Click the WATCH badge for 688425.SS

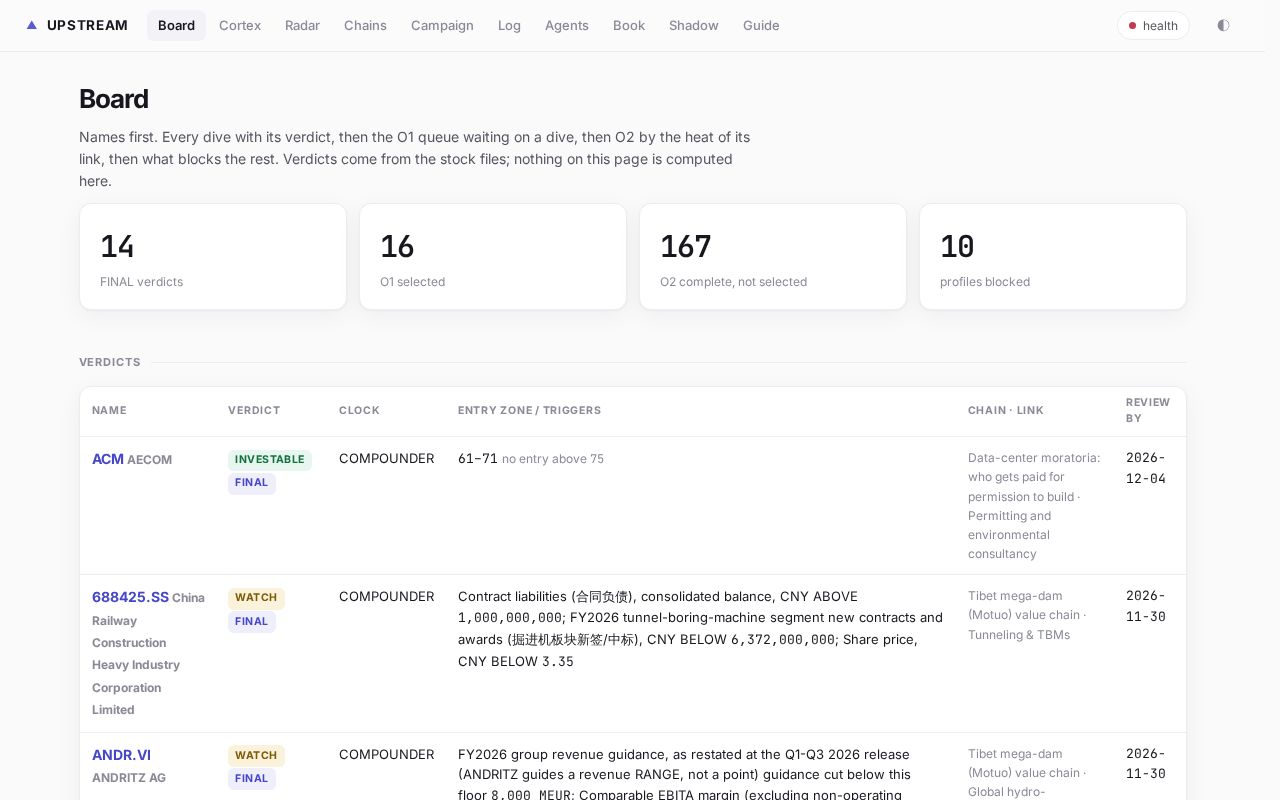point(256,598)
